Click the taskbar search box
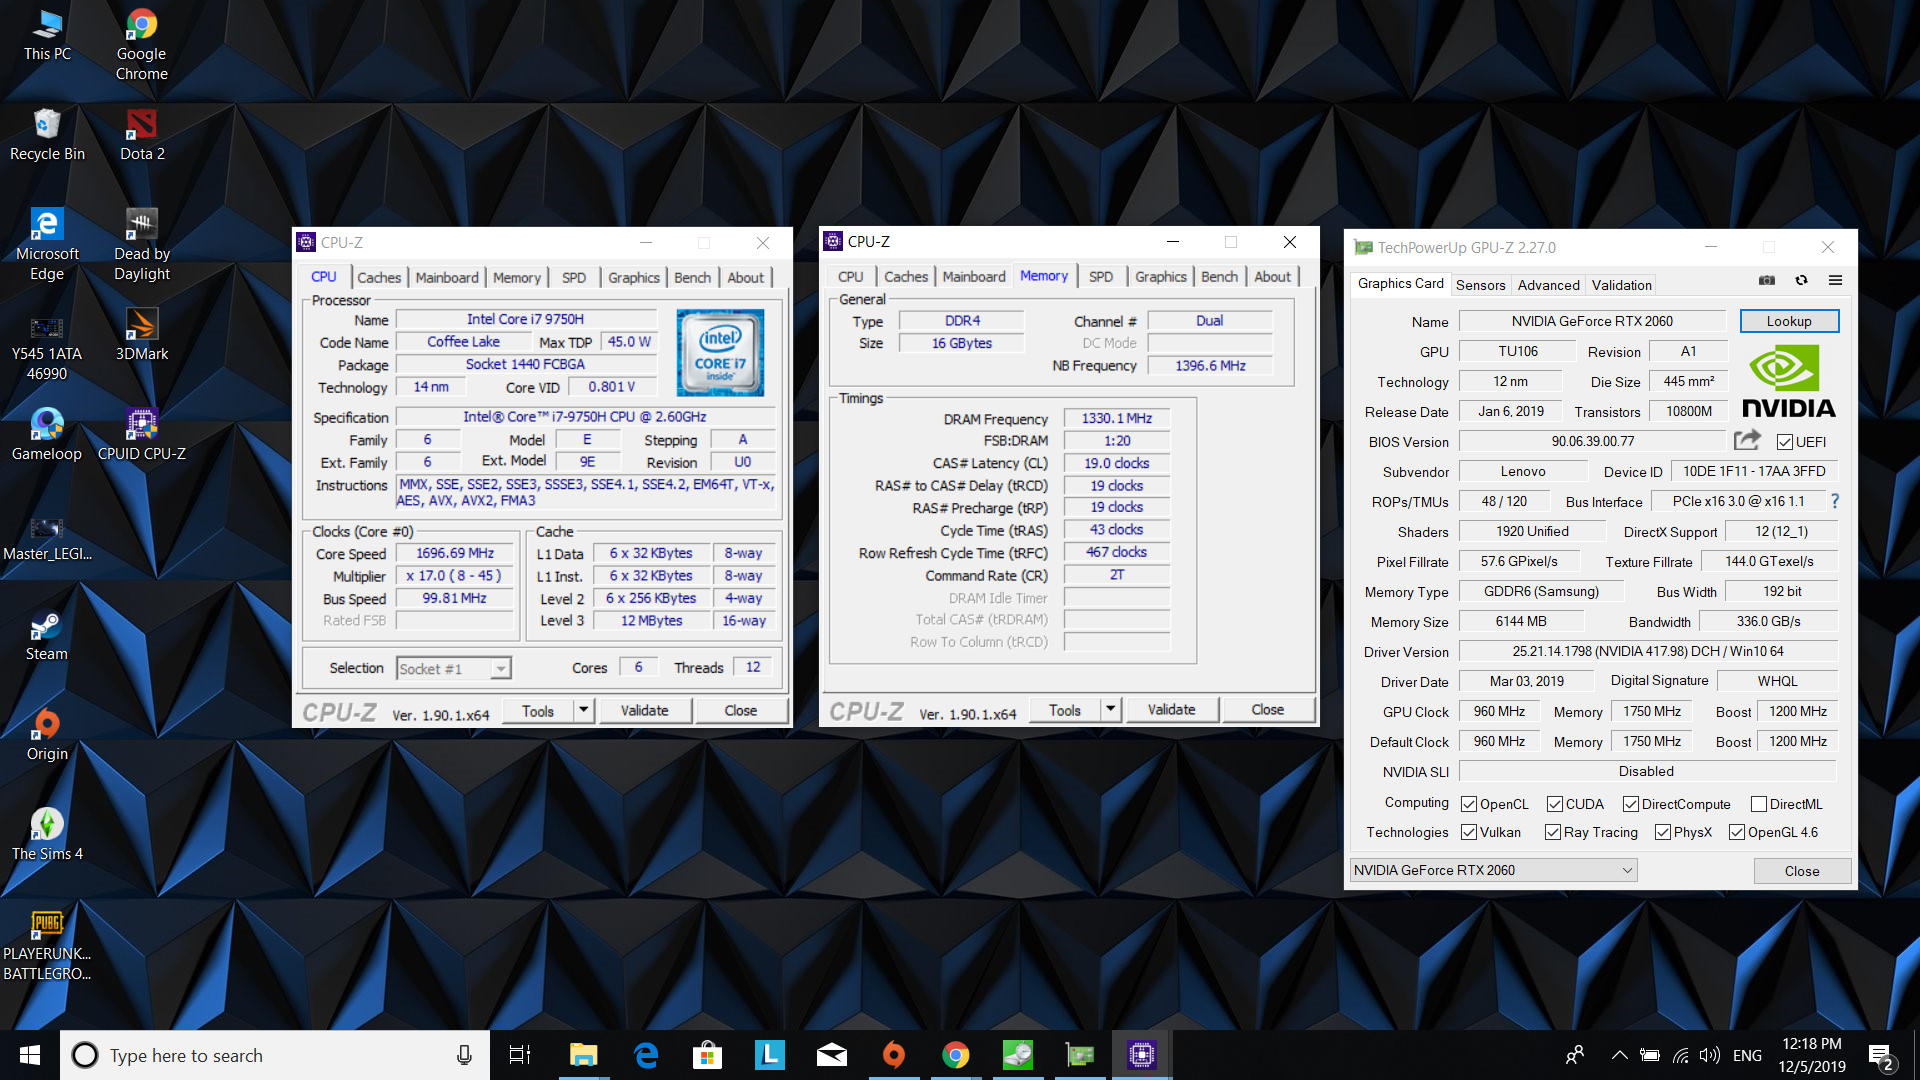 pyautogui.click(x=275, y=1055)
